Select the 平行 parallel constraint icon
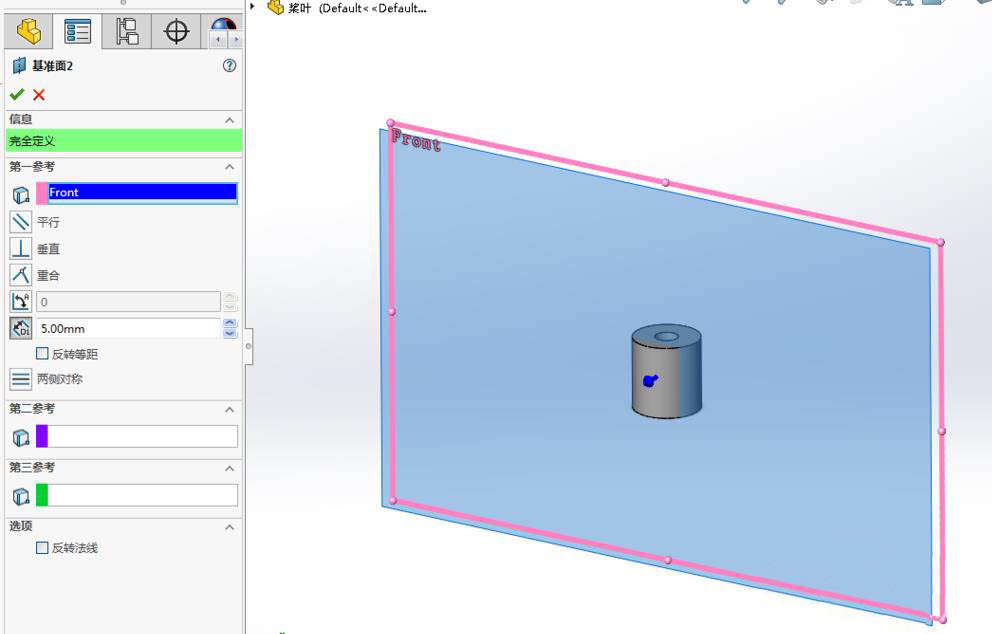The height and width of the screenshot is (634, 992). click(21, 221)
